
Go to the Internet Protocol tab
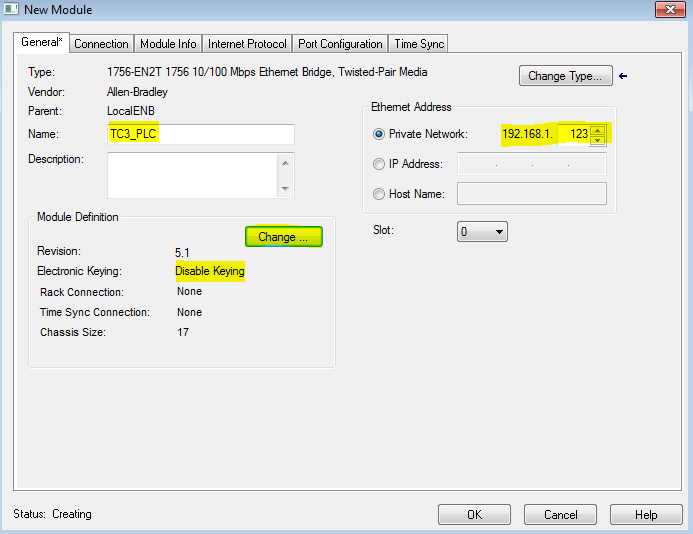click(247, 44)
